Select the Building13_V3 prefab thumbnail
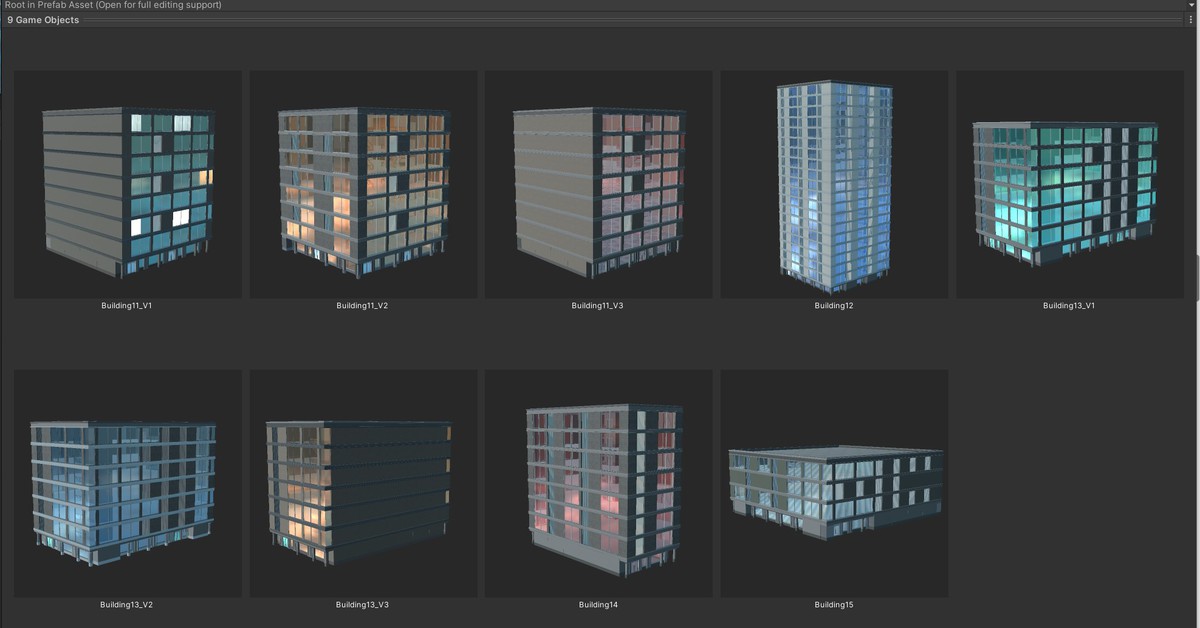Screen dimensions: 1200x628 click(x=362, y=483)
